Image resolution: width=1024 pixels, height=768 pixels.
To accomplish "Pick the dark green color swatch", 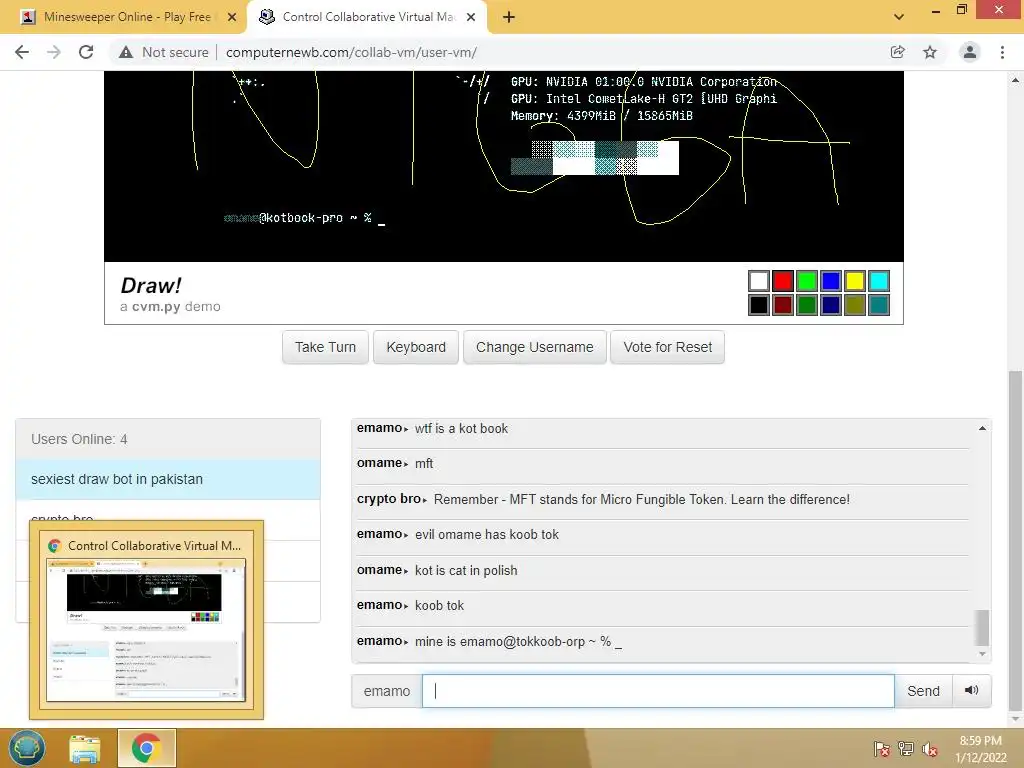I will (807, 305).
